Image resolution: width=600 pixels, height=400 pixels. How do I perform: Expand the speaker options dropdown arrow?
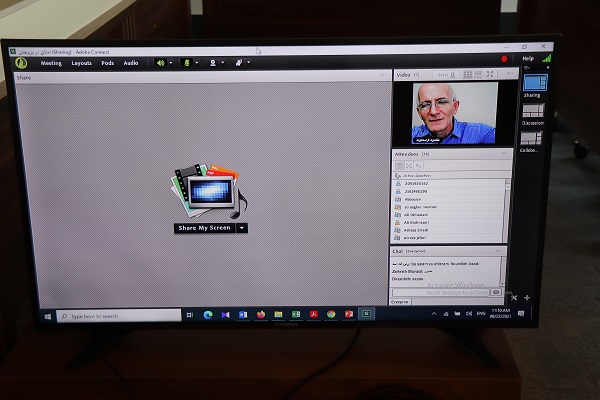pyautogui.click(x=170, y=62)
